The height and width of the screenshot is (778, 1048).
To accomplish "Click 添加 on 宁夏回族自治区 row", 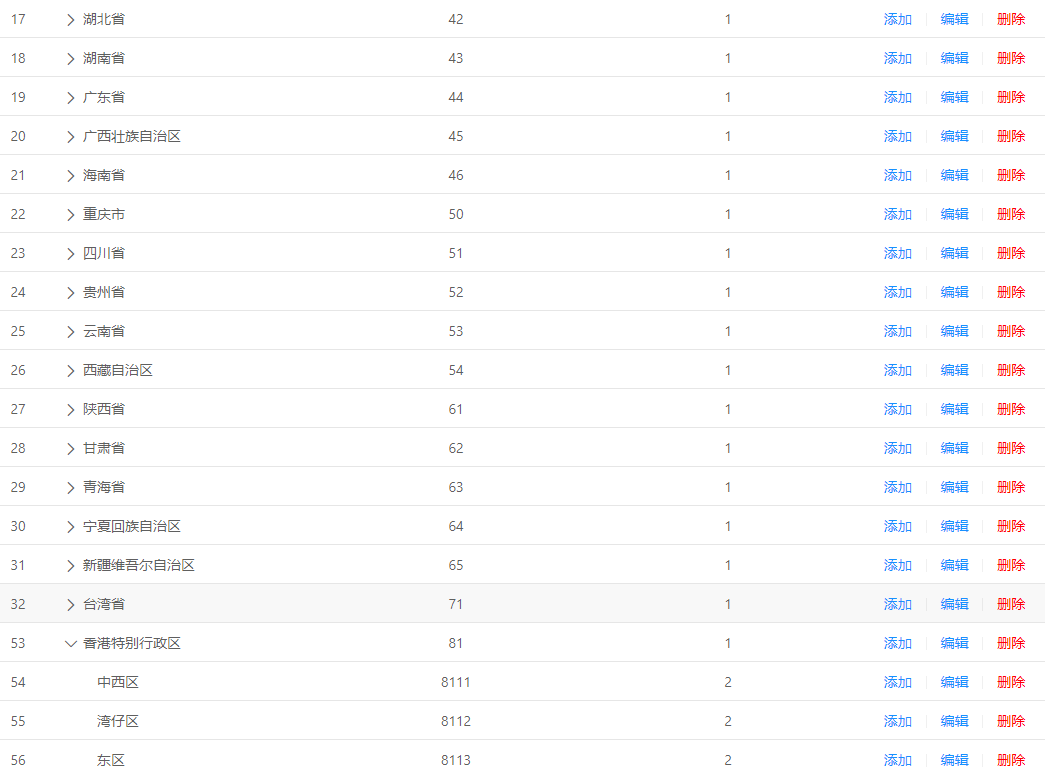I will pos(897,527).
